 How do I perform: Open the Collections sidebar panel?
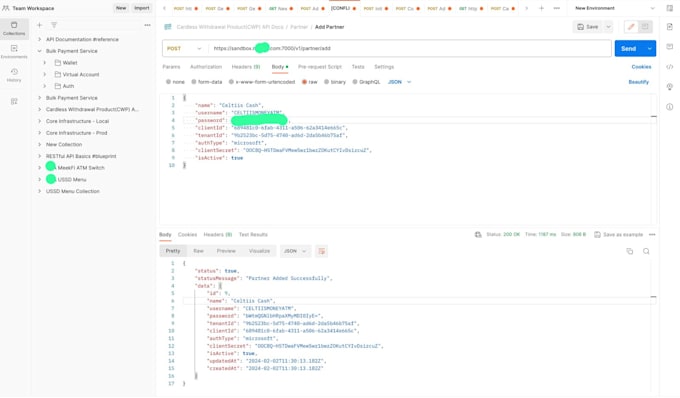(x=14, y=28)
